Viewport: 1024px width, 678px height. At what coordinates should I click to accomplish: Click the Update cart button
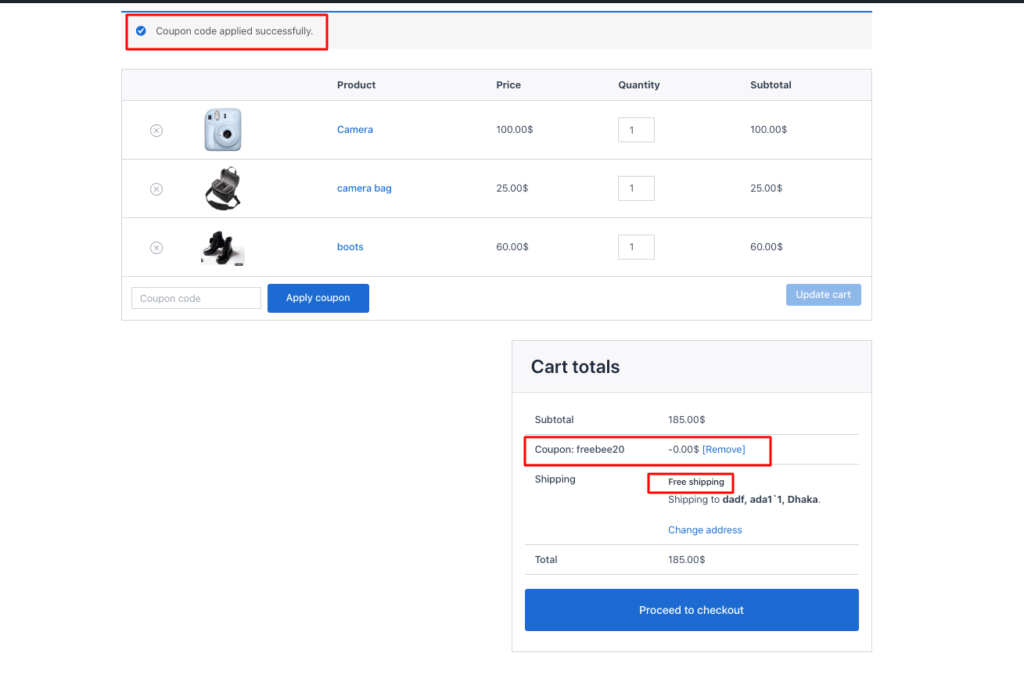tap(823, 294)
